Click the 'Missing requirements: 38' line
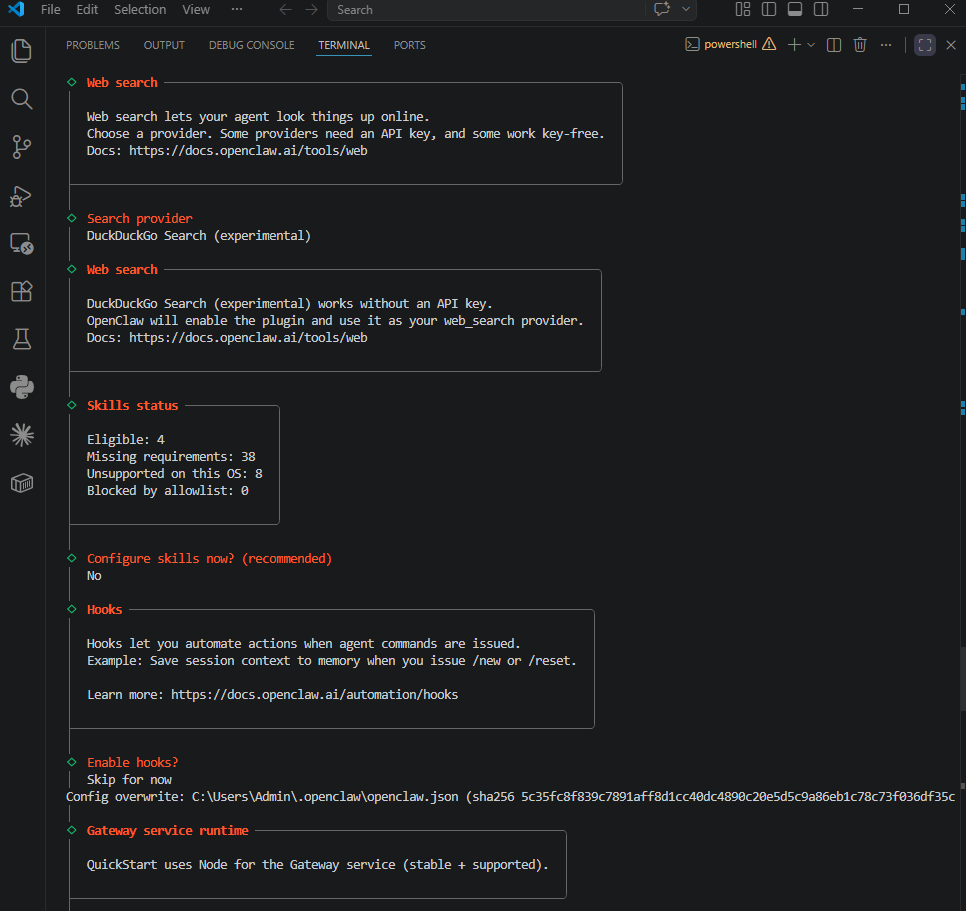This screenshot has width=966, height=911. coord(171,456)
